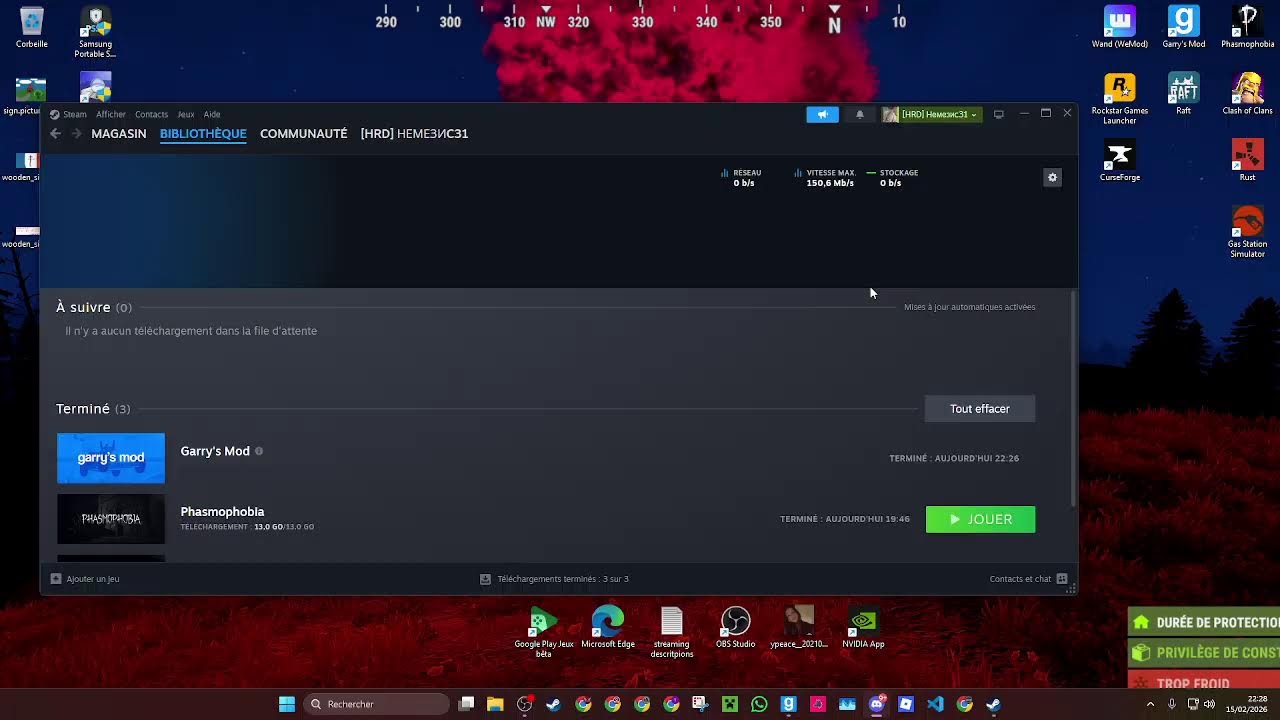Viewport: 1280px width, 720px height.
Task: Select the Garry's Mod desktop shortcut
Action: point(1183,28)
